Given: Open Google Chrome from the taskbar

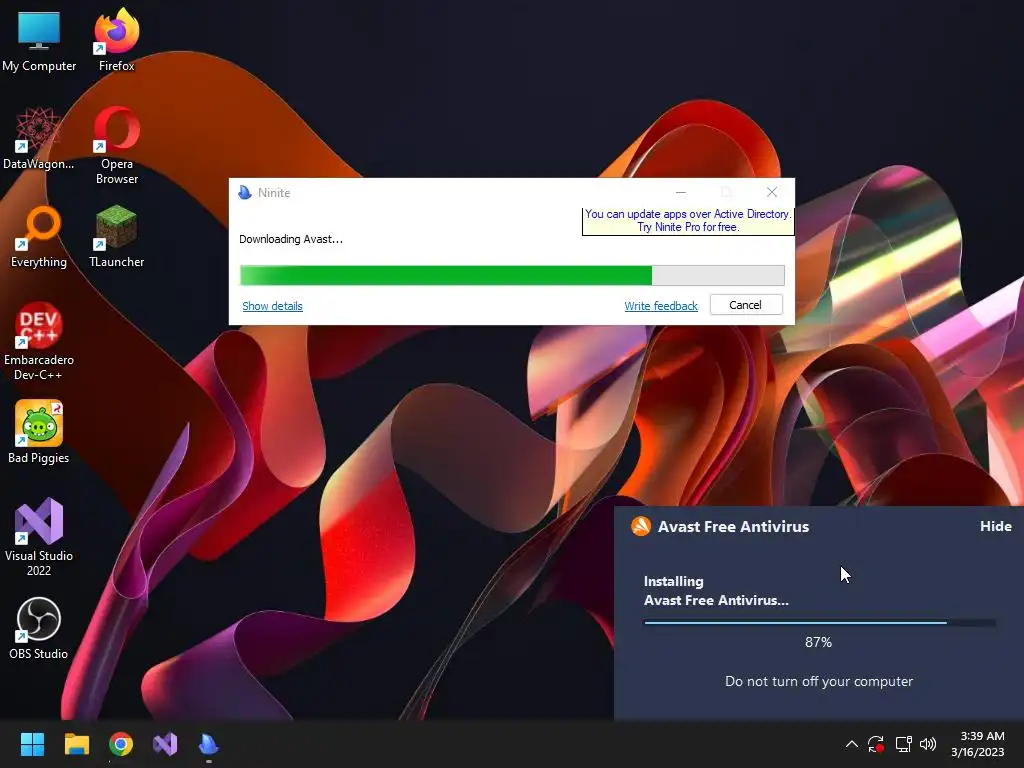Looking at the screenshot, I should click(x=121, y=744).
